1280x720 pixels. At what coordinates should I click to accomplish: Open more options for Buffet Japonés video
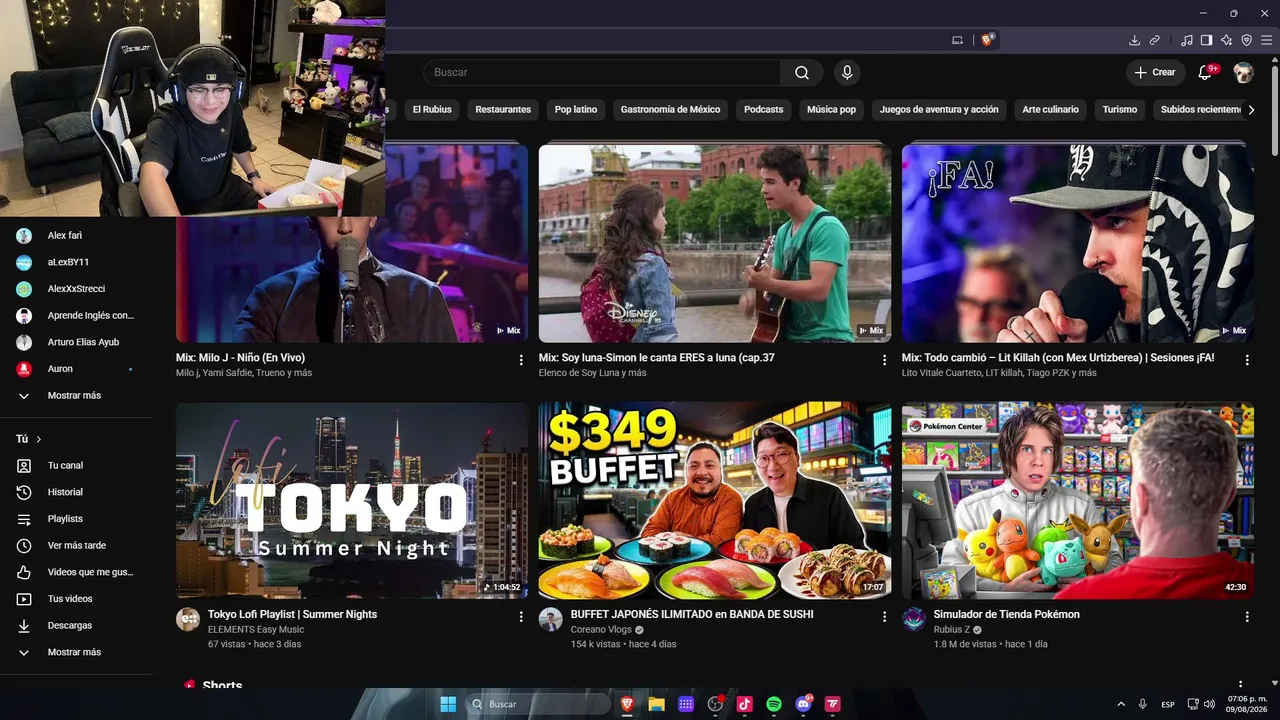click(884, 617)
